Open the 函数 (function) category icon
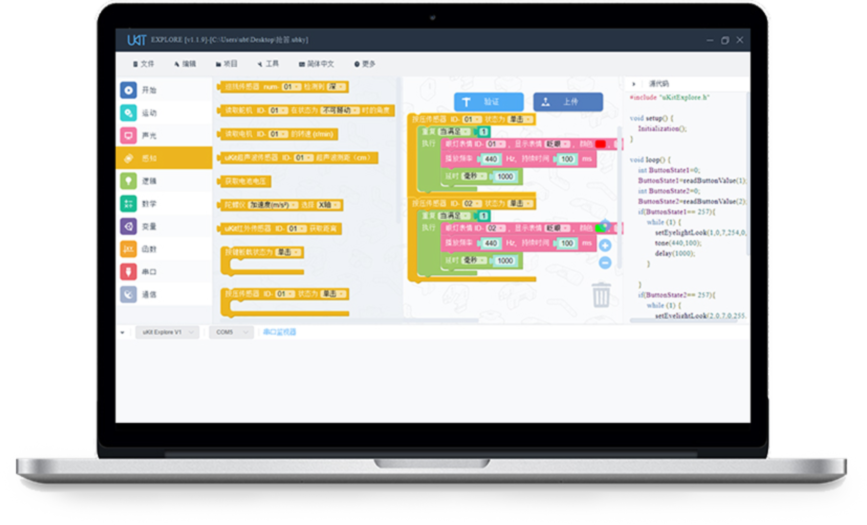This screenshot has height=525, width=867. click(128, 249)
